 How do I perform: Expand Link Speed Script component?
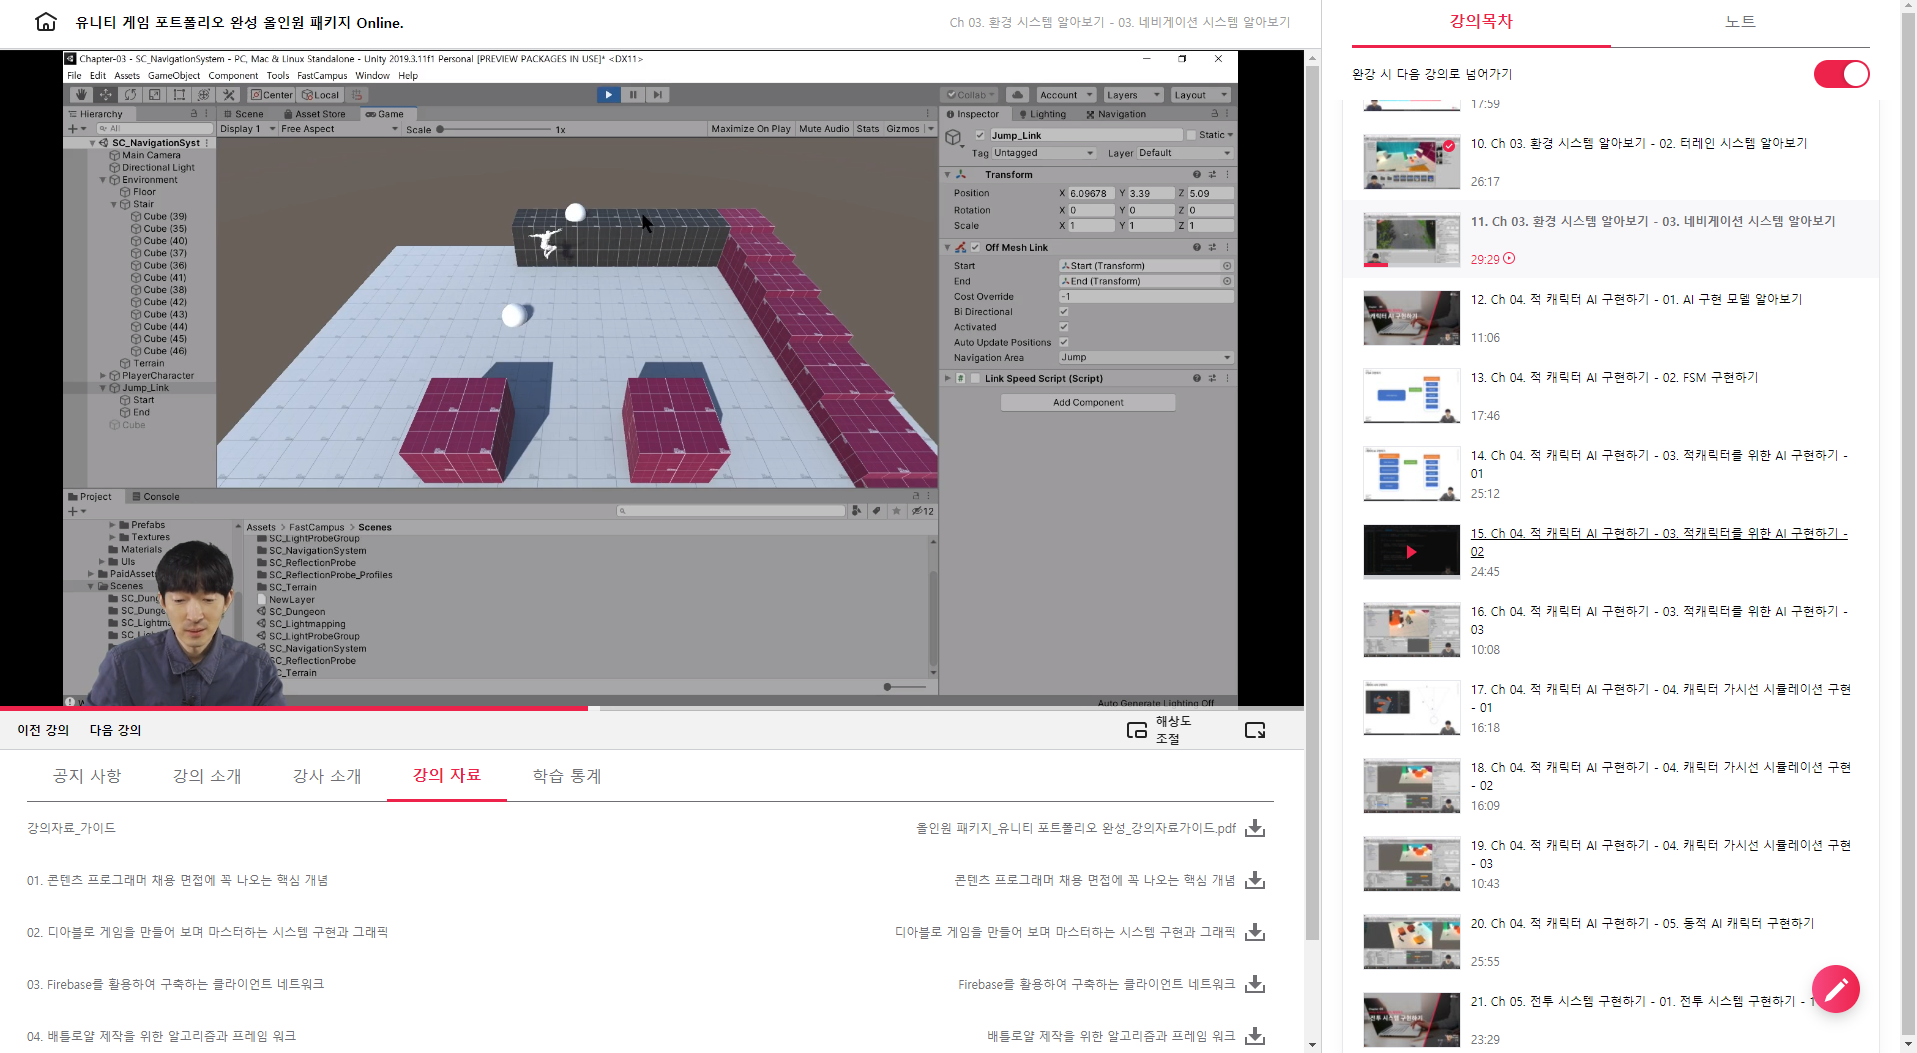pyautogui.click(x=948, y=378)
